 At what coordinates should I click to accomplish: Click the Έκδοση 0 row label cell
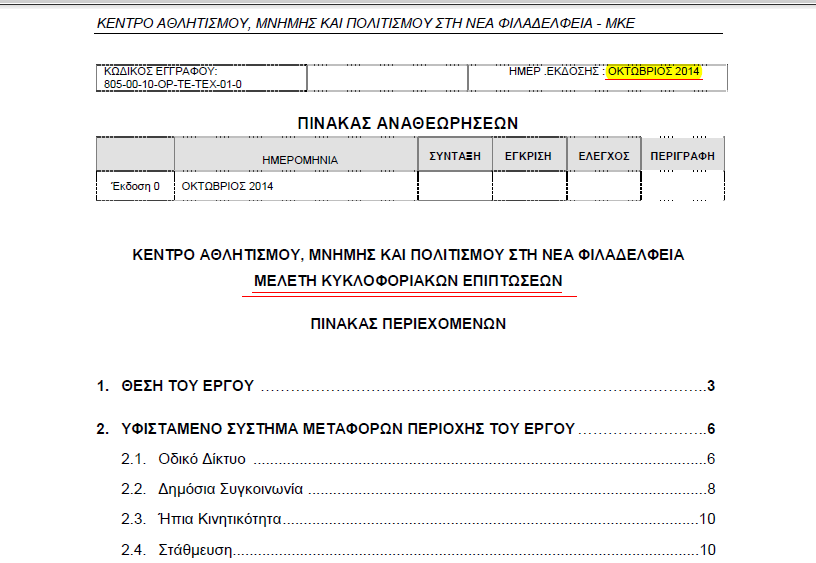(x=135, y=187)
